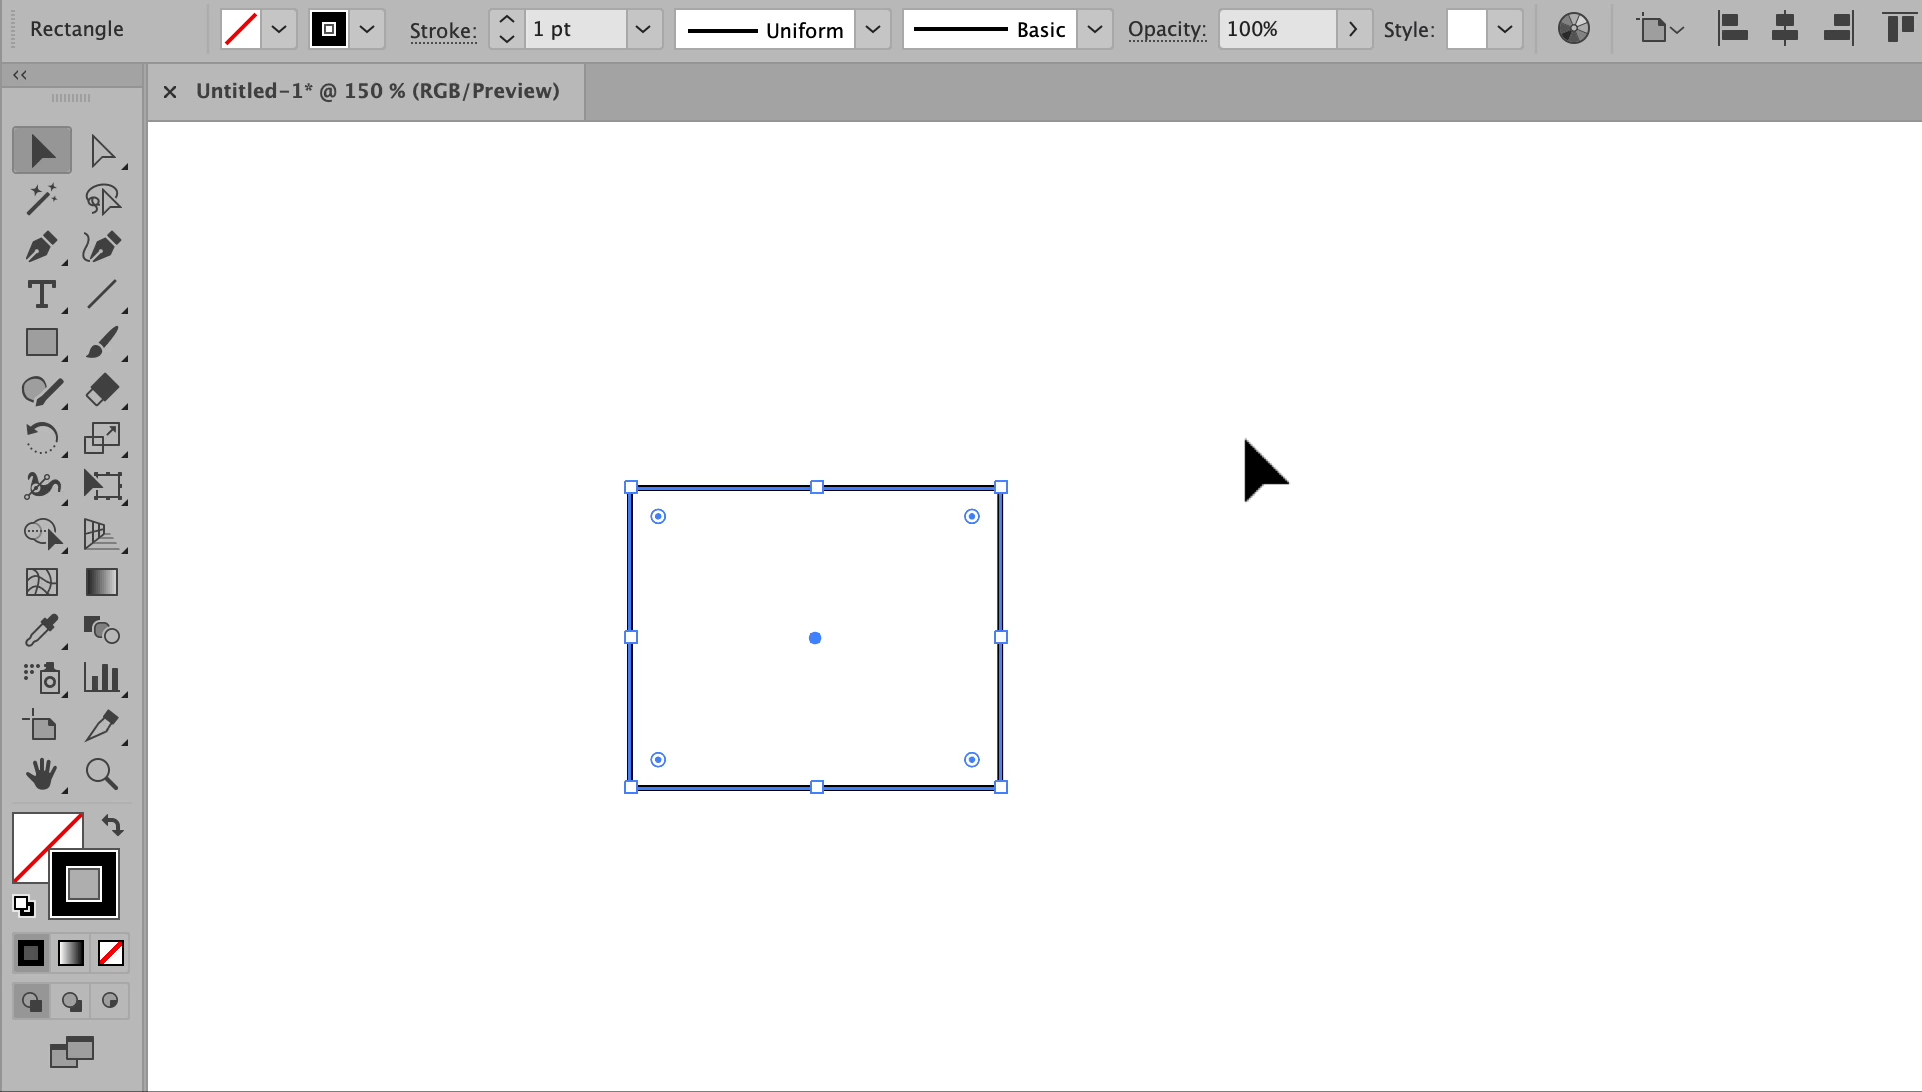1922x1092 pixels.
Task: Enable Draw Behind mode
Action: (71, 1001)
